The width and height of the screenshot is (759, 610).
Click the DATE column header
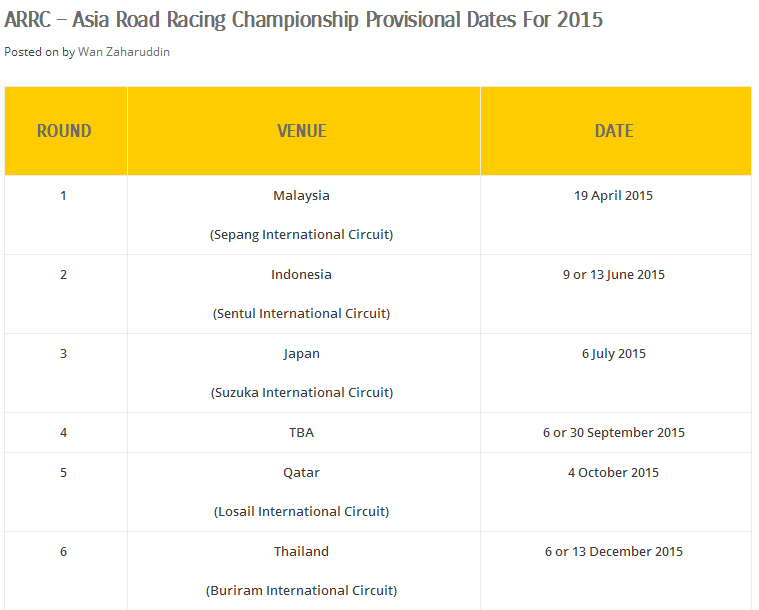coord(614,131)
